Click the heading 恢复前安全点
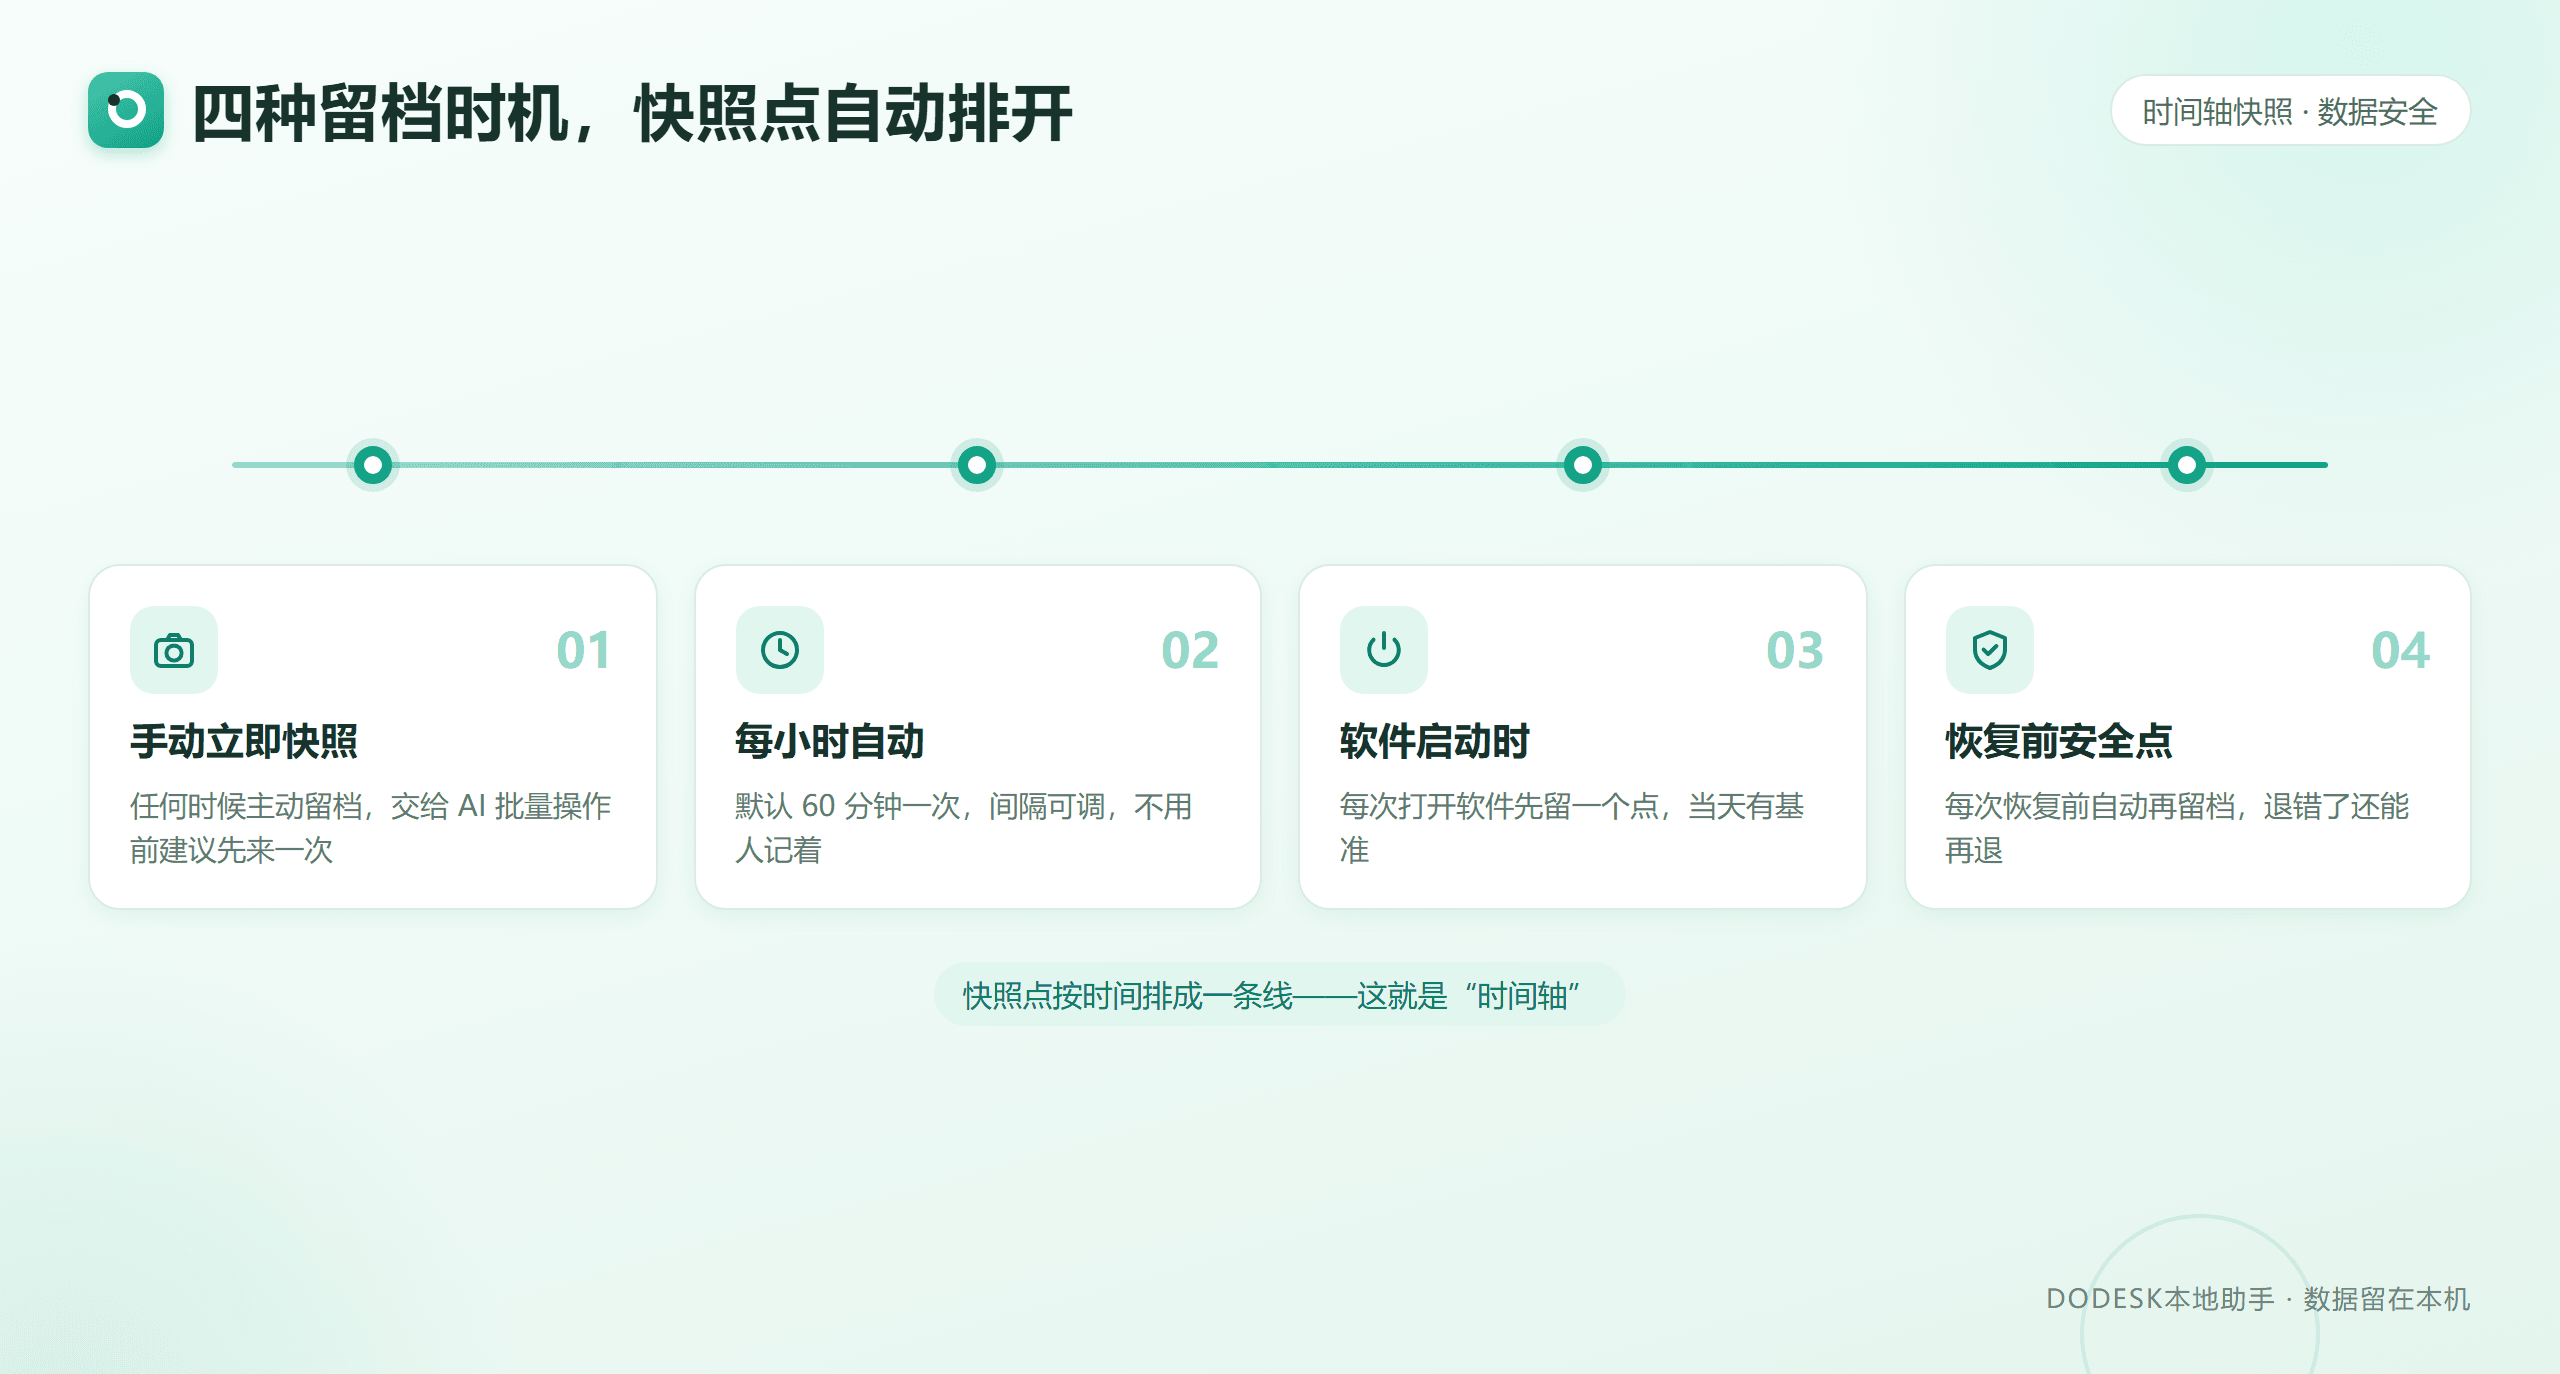Viewport: 2560px width, 1374px height. coord(2059,741)
